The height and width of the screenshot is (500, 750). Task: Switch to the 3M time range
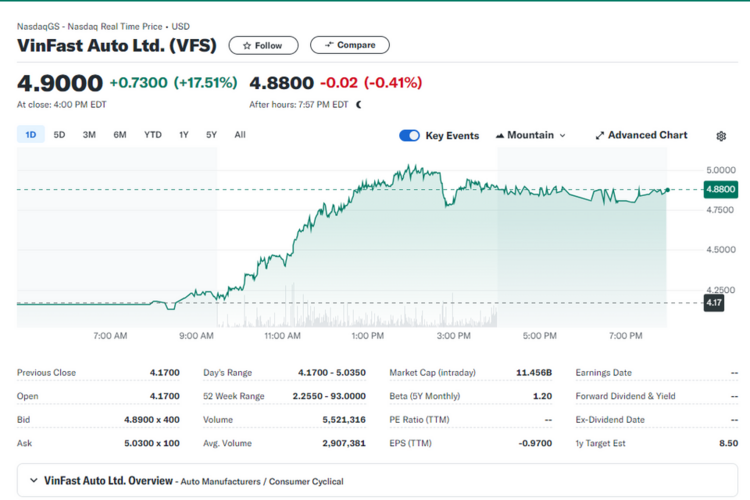pos(89,135)
